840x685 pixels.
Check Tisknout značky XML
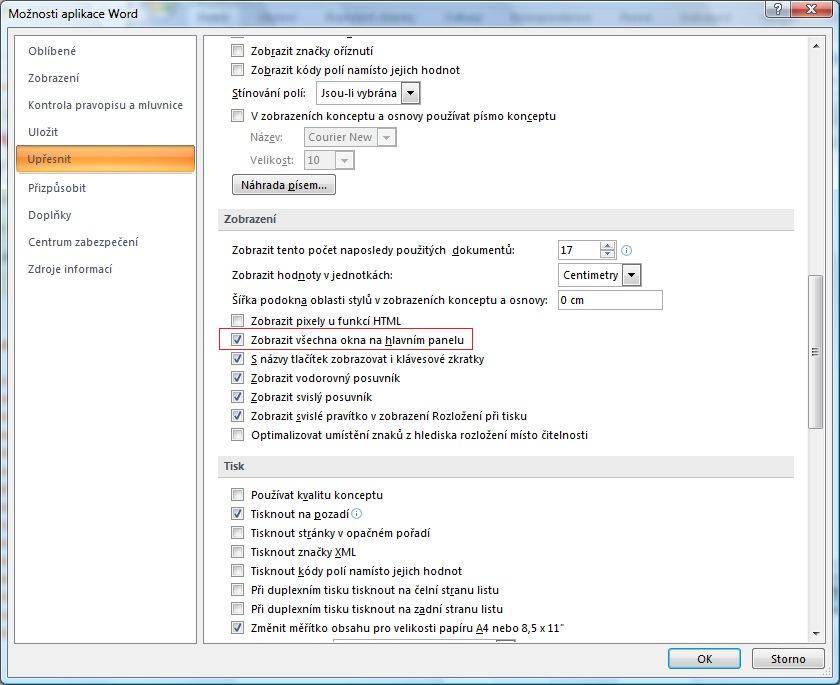(237, 552)
